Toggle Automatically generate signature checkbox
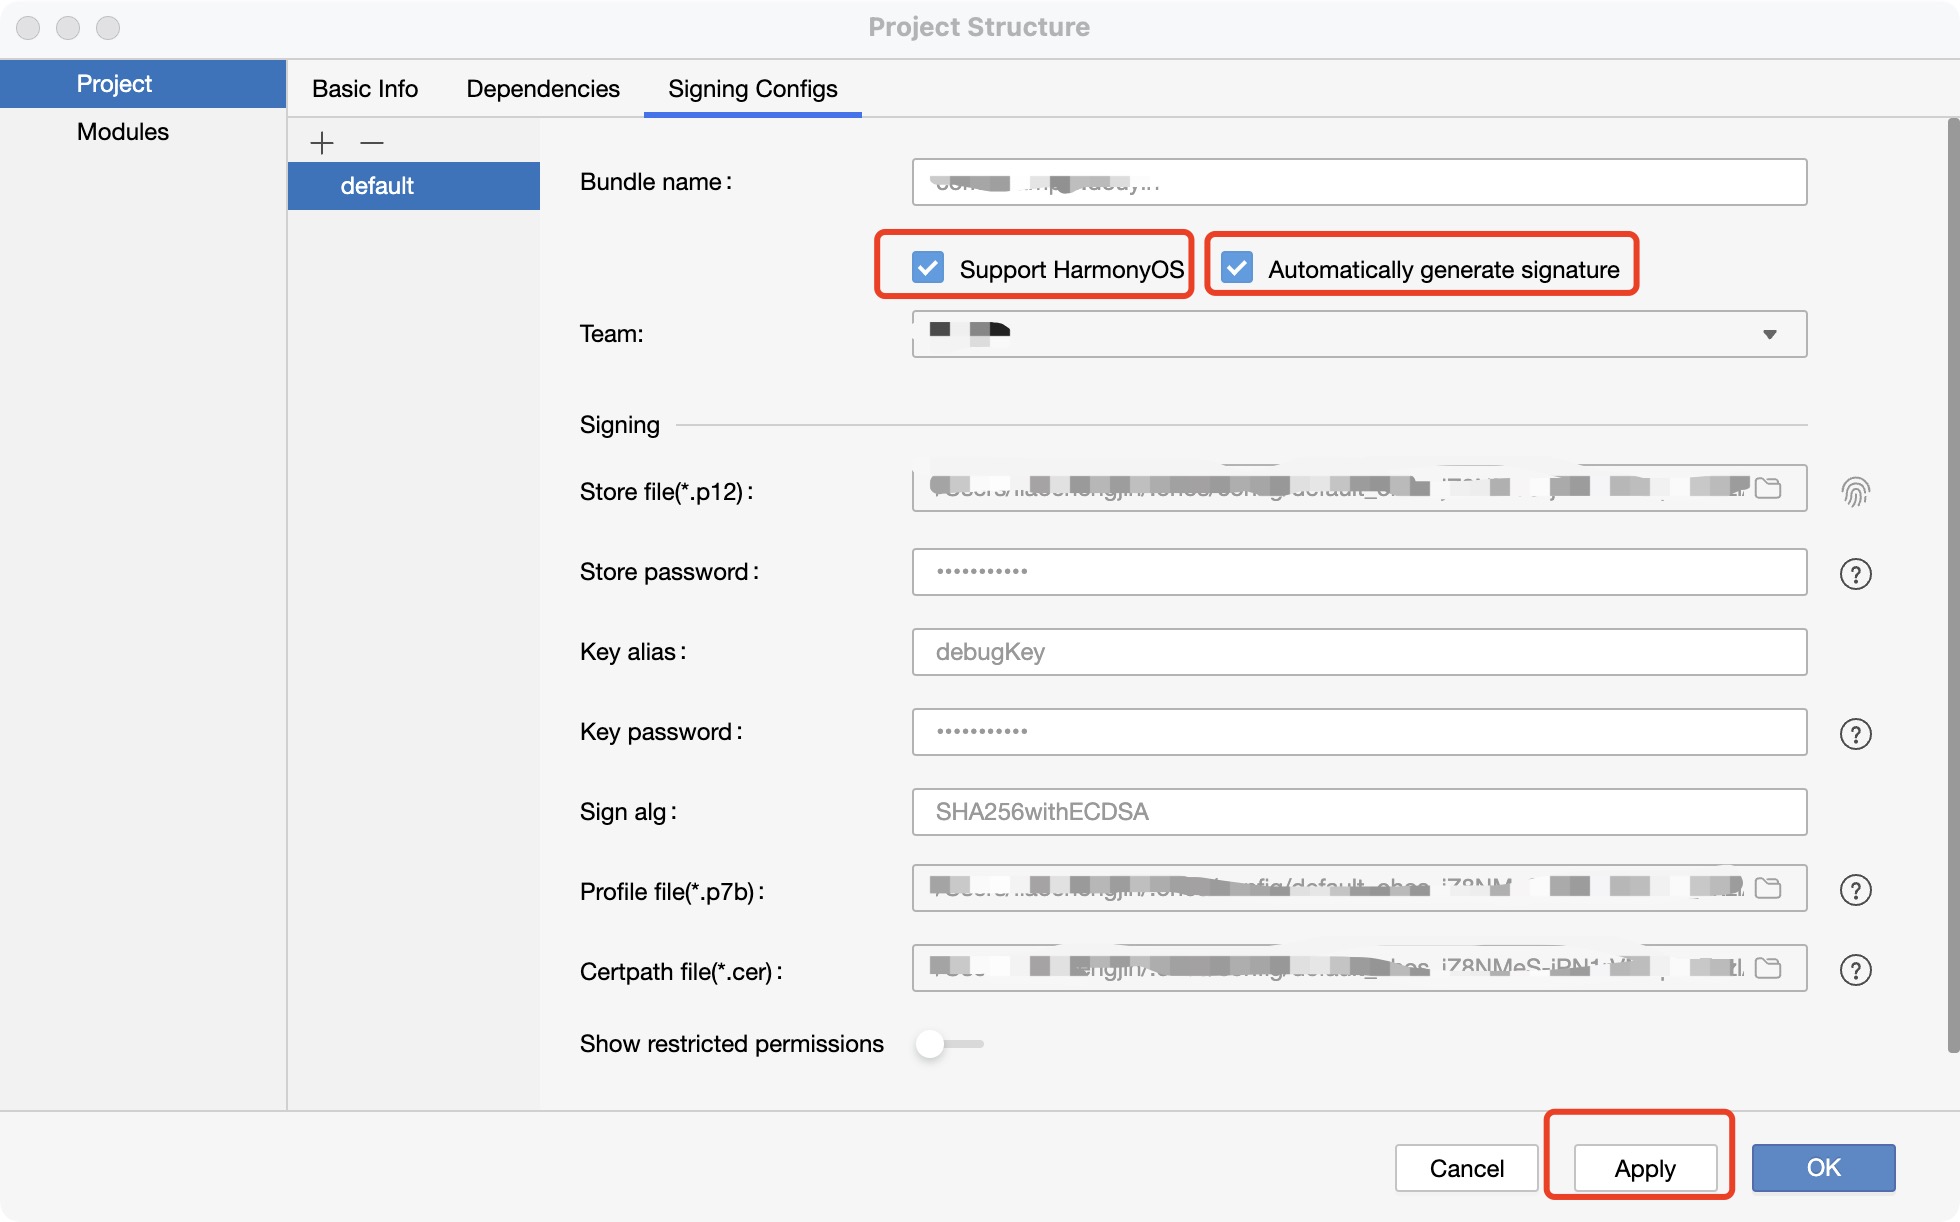 pos(1237,268)
